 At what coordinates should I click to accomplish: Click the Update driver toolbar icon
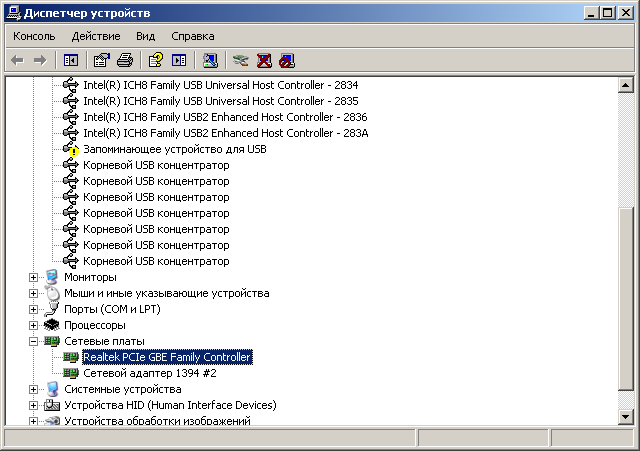tap(240, 61)
